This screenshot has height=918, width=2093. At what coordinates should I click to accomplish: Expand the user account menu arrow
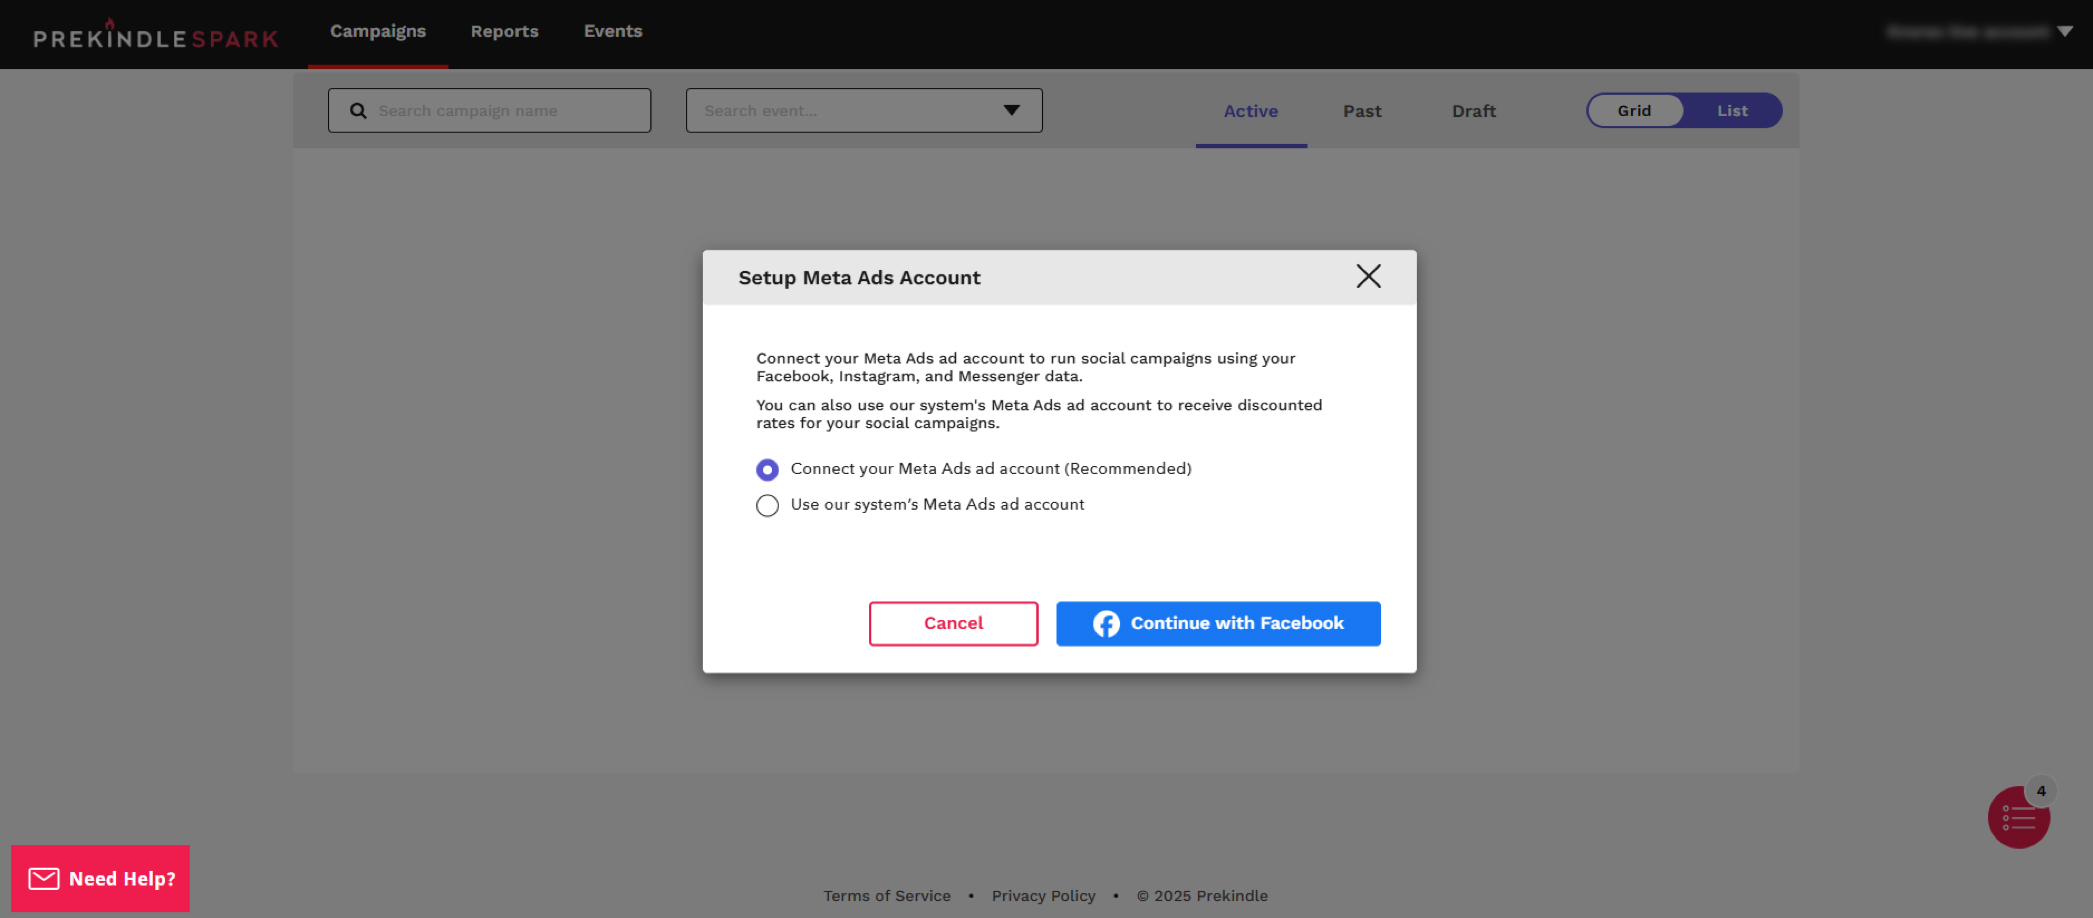pos(2065,32)
